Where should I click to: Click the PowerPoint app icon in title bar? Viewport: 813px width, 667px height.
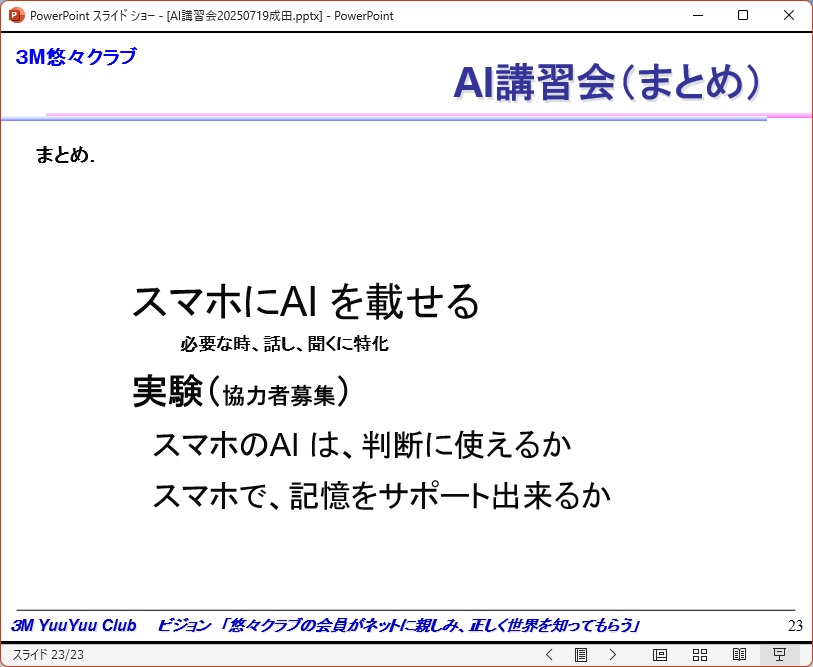(x=16, y=15)
